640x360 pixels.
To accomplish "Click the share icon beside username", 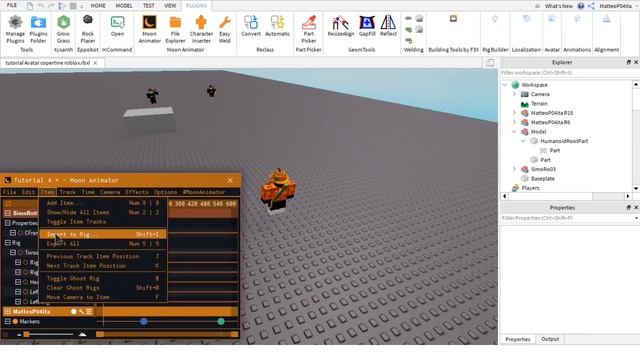I will [x=591, y=6].
